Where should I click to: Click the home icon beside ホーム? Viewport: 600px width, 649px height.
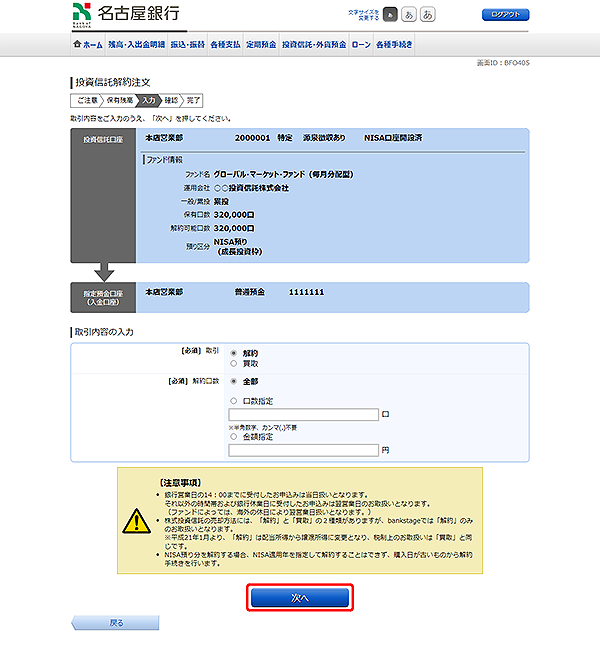tap(77, 43)
